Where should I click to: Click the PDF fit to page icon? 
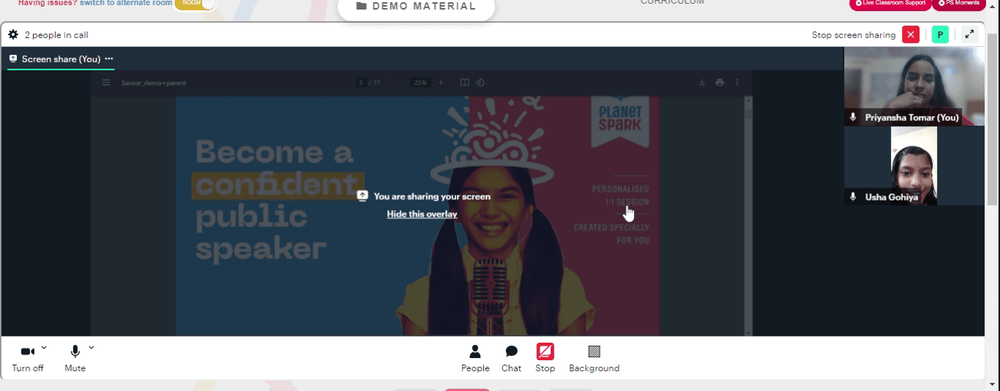coord(465,82)
